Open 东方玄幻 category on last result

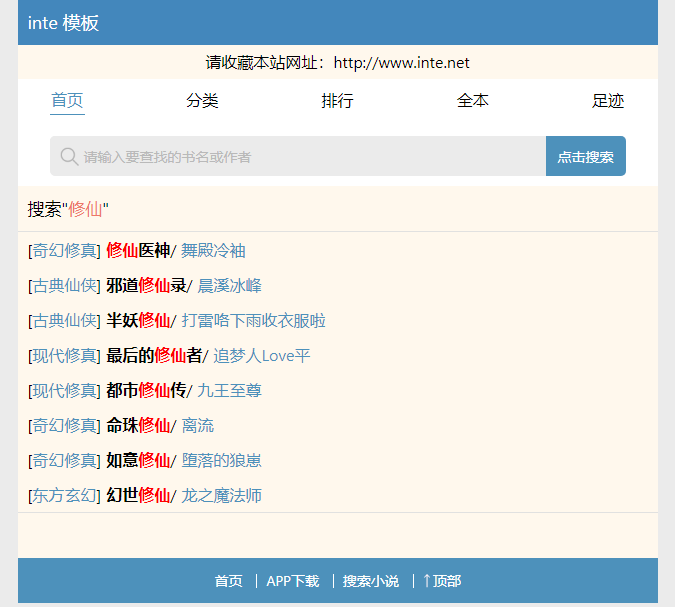coord(65,496)
